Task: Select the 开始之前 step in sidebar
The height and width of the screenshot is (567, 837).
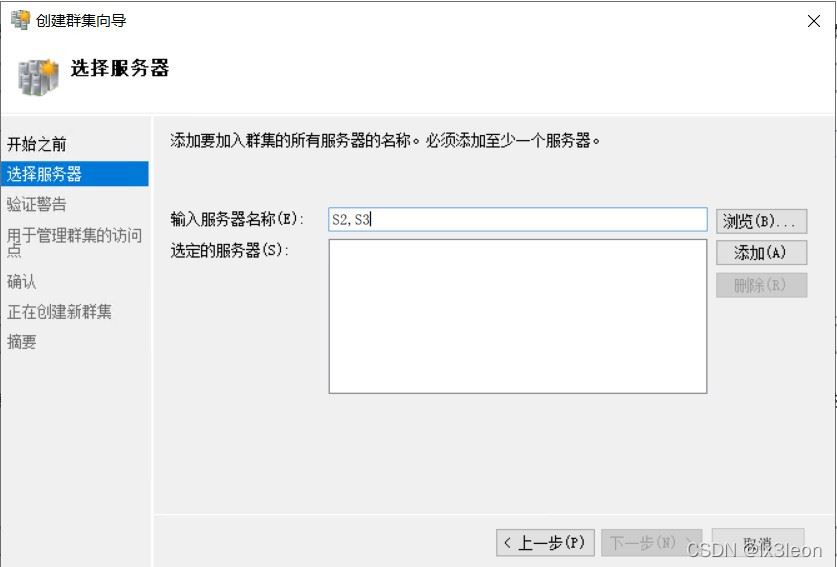Action: (37, 144)
